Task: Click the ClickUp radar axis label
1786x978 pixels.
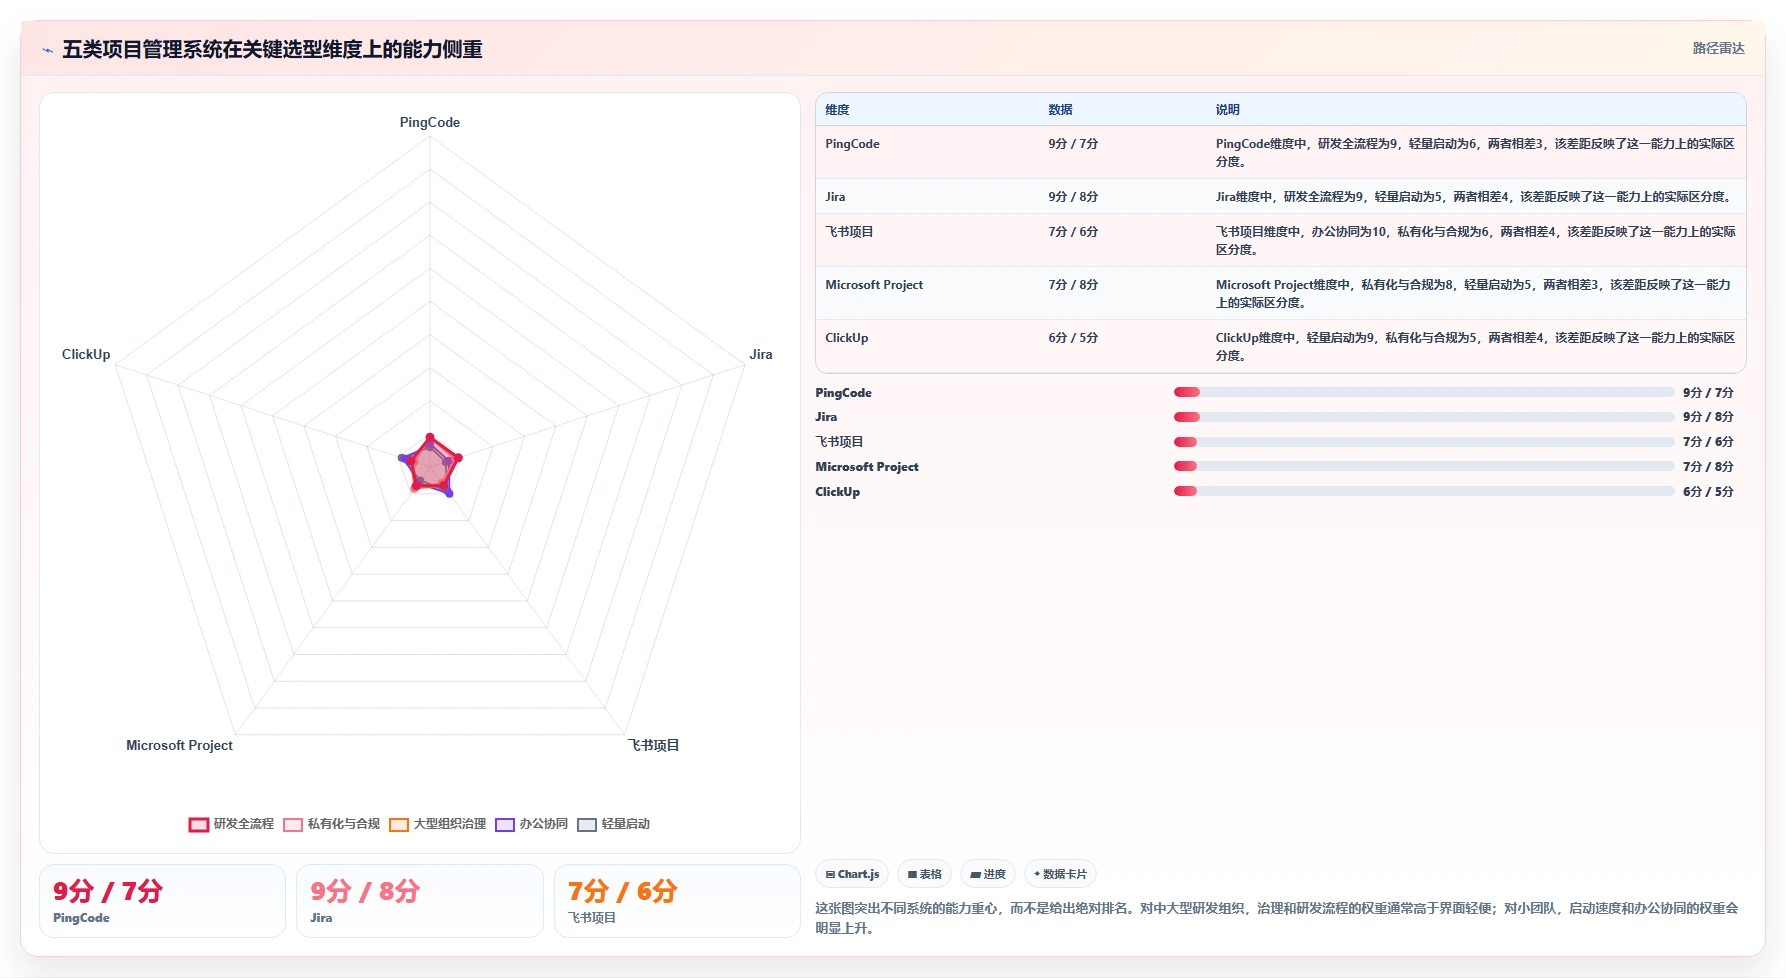Action: coord(86,354)
